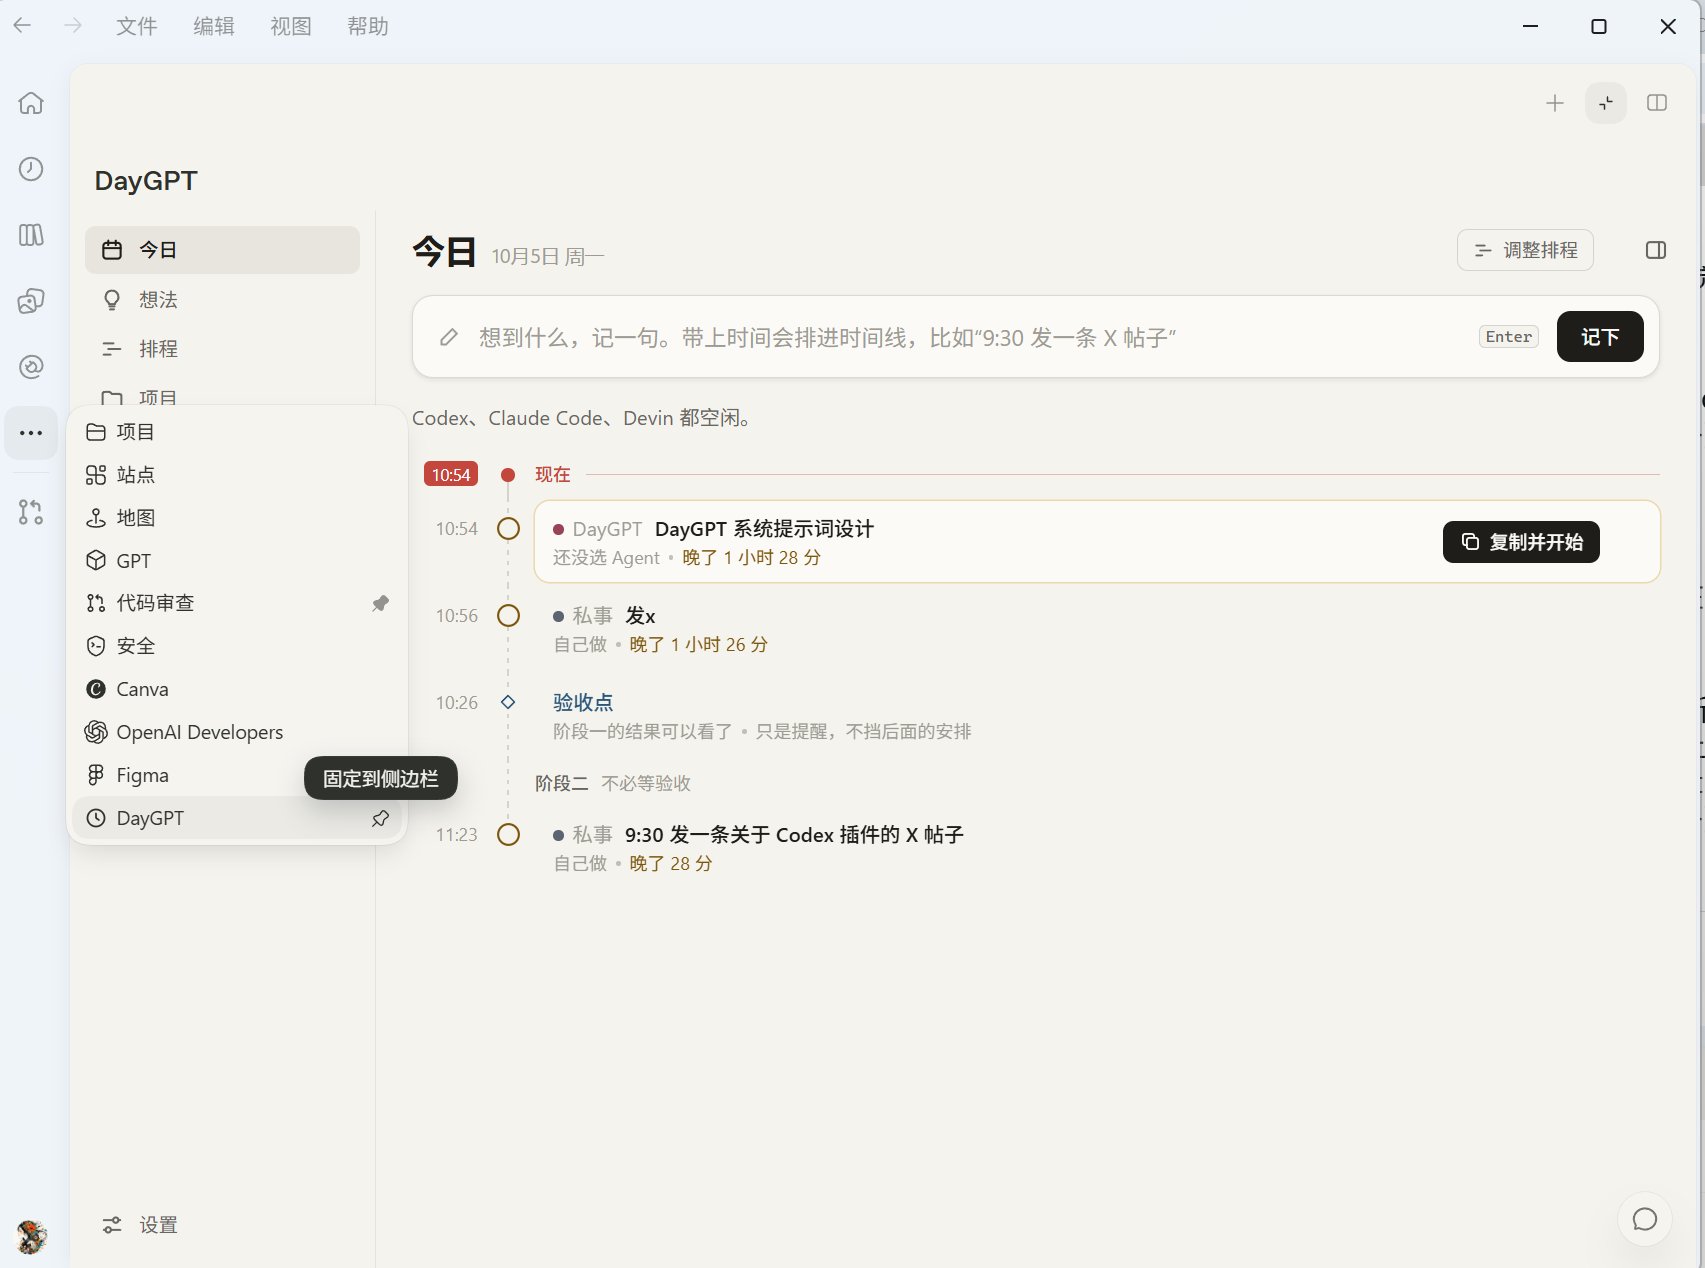This screenshot has width=1705, height=1268.
Task: Select 排程 in the DayGPT sidebar
Action: [222, 349]
